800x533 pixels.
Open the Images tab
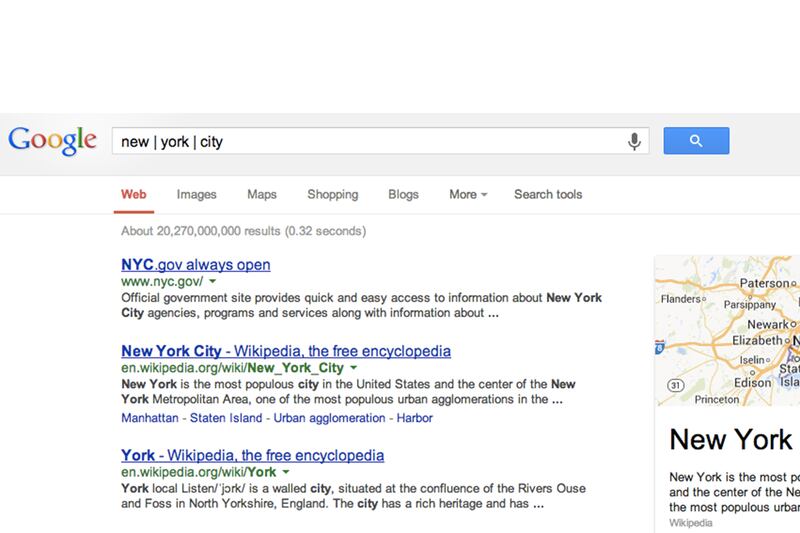[196, 194]
